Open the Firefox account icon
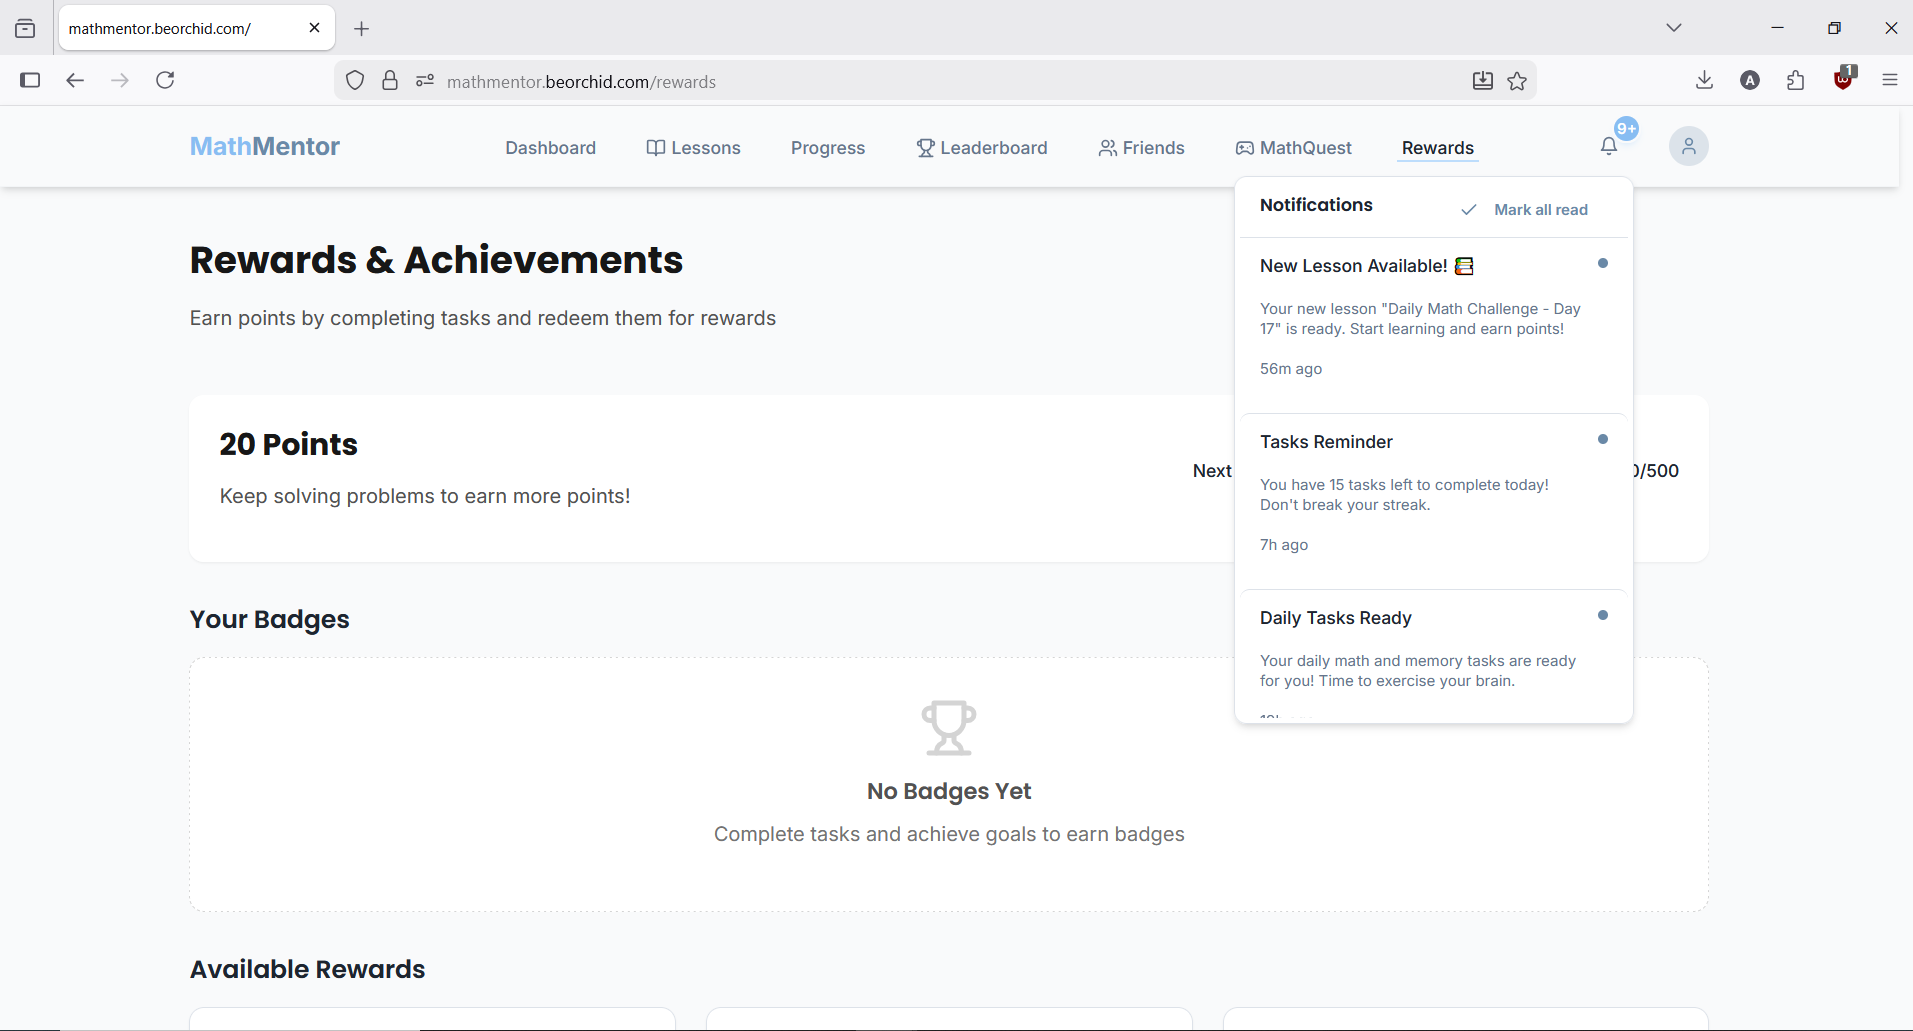Screen dimensions: 1913x1031 pyautogui.click(x=1750, y=81)
